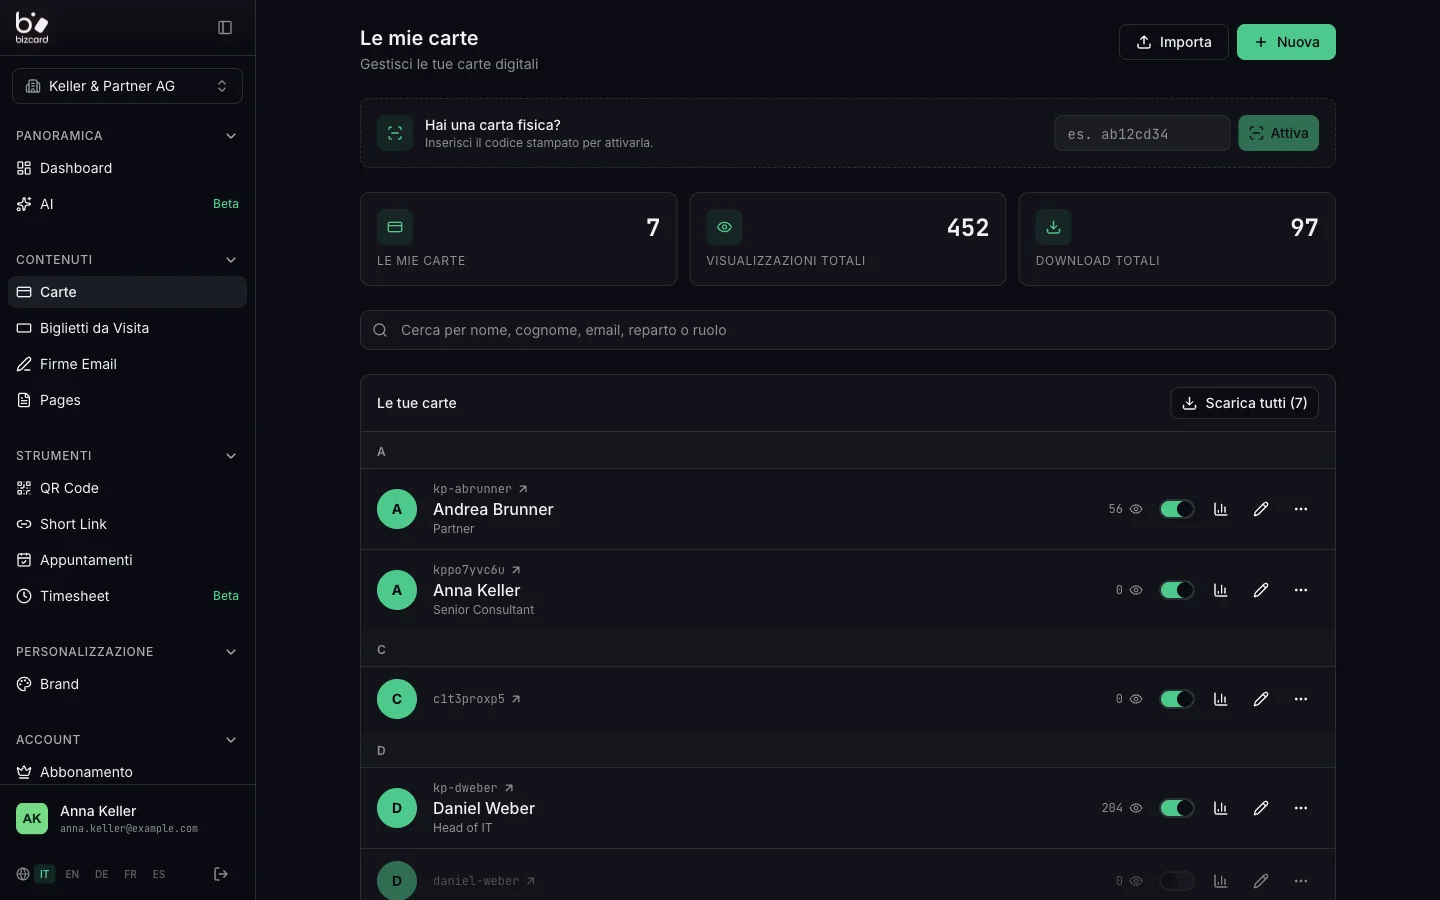Open kp-abrunner external link arrow
The height and width of the screenshot is (900, 1440).
pos(523,489)
